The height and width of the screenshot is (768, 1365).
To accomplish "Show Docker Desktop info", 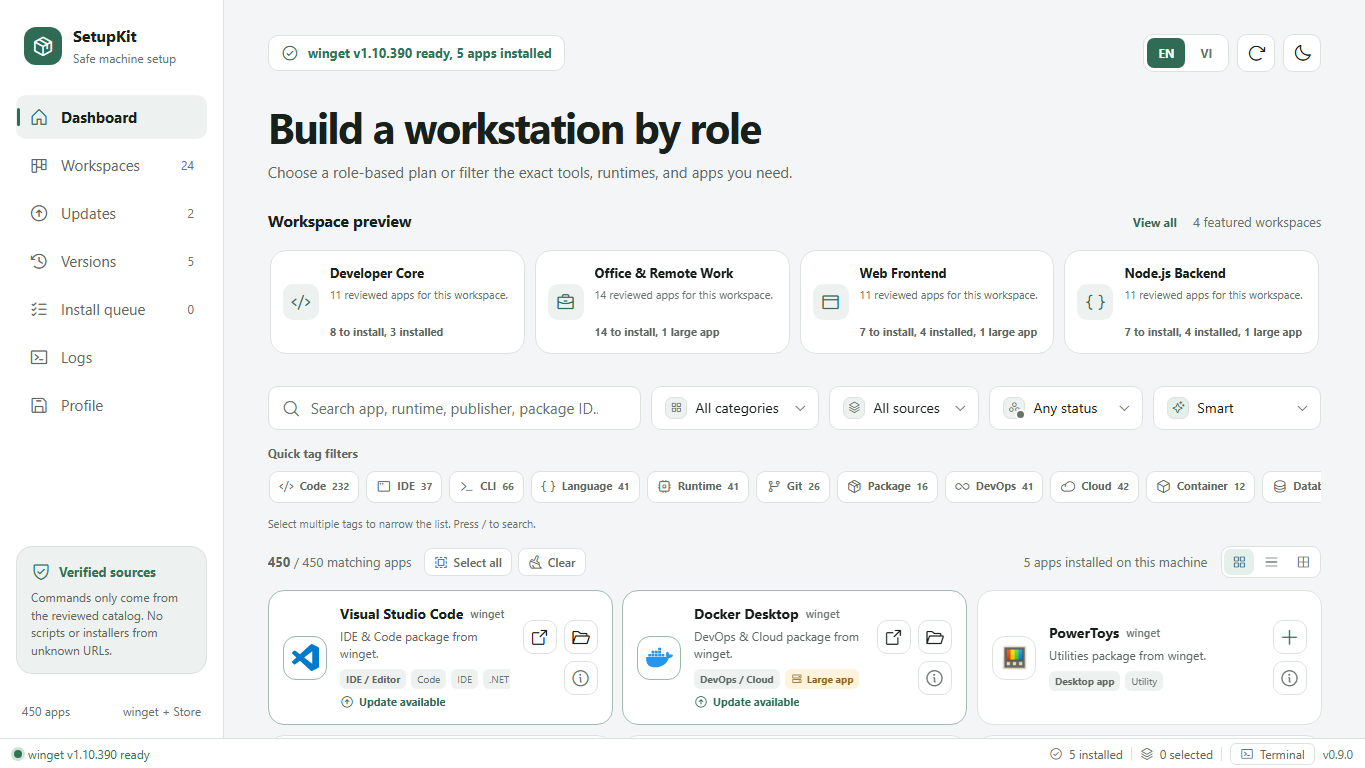I will click(x=934, y=678).
